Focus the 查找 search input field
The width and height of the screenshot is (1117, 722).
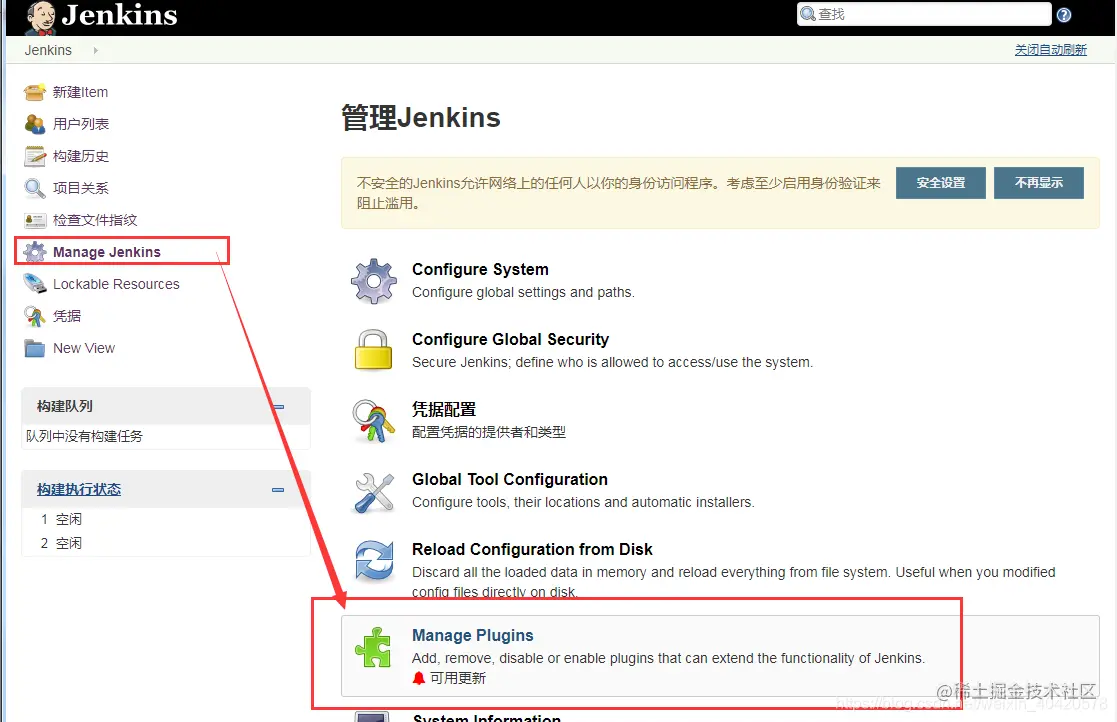(x=924, y=14)
